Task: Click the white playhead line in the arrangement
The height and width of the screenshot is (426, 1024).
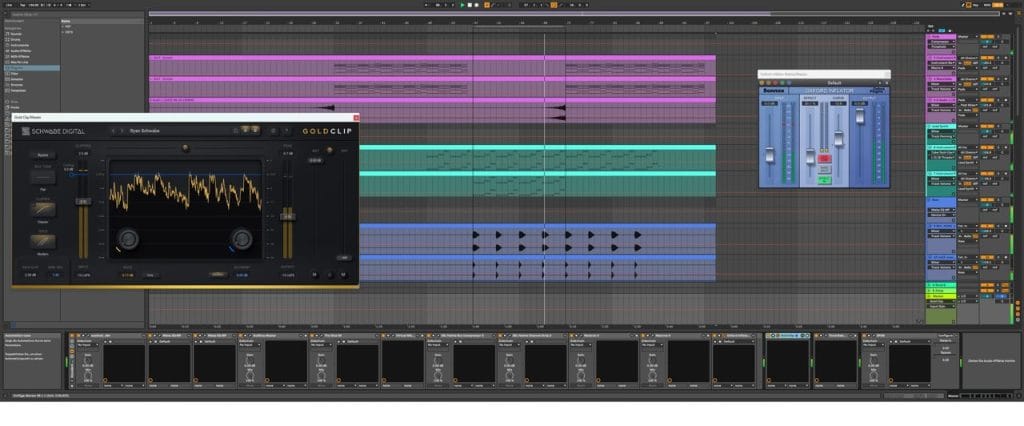Action: 545,176
